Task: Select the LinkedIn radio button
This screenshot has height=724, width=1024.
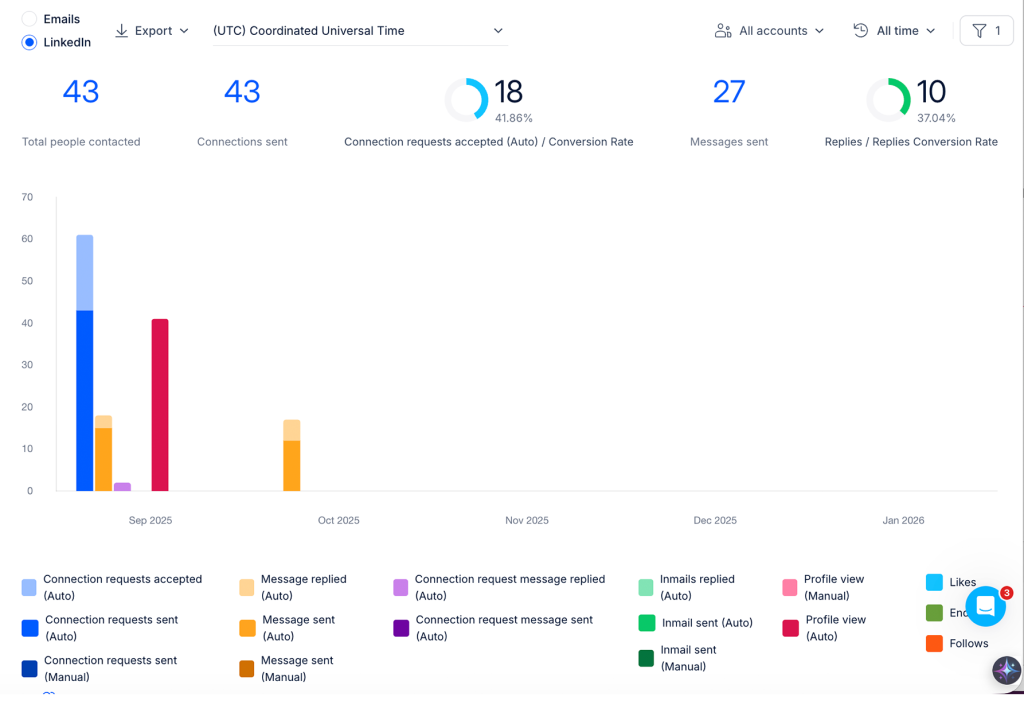Action: tap(29, 42)
